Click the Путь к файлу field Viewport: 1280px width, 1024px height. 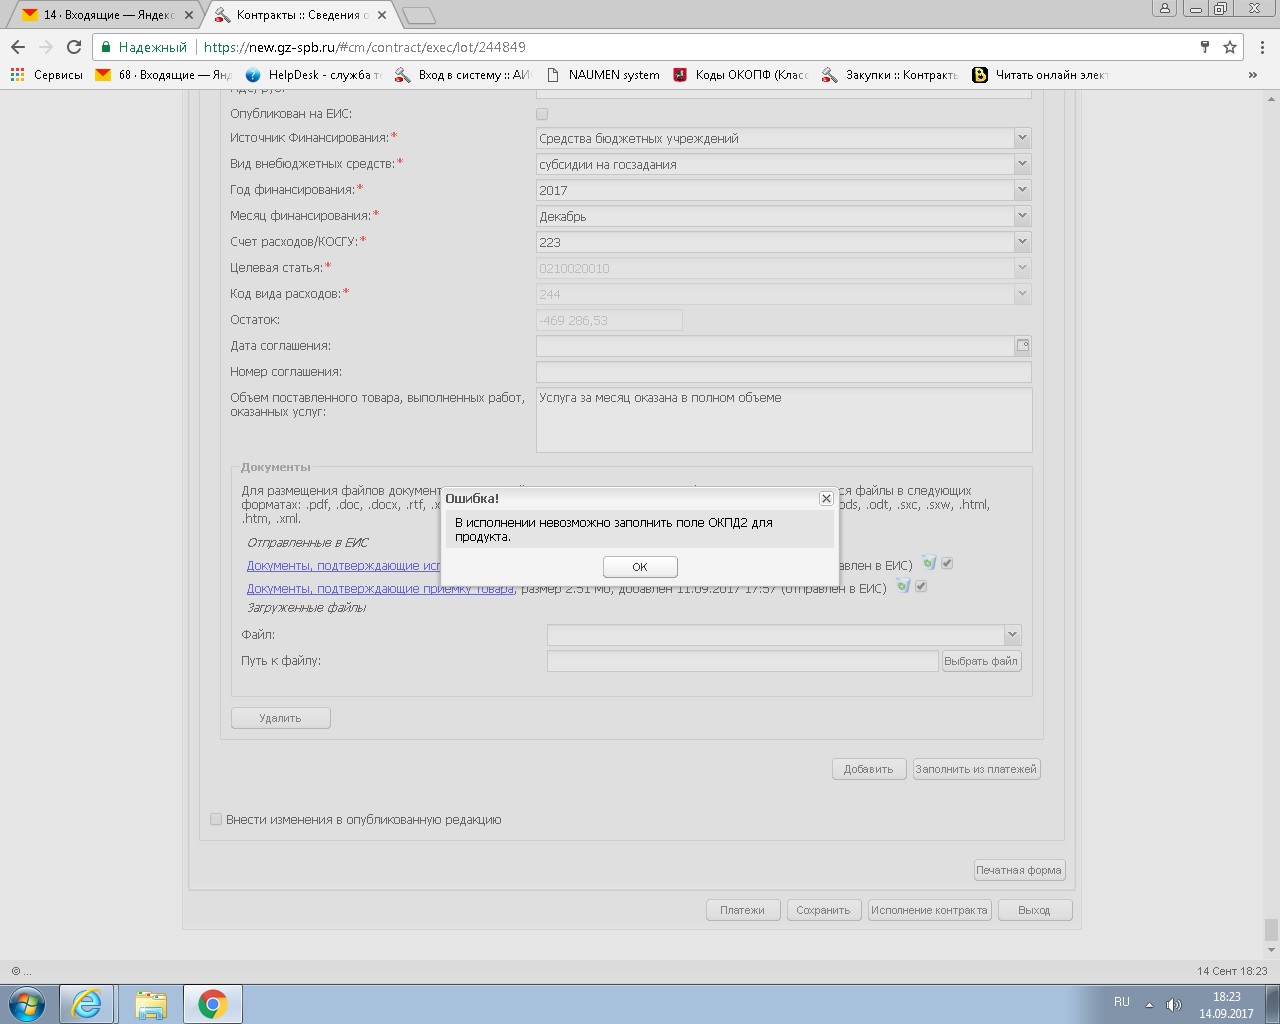pos(743,661)
